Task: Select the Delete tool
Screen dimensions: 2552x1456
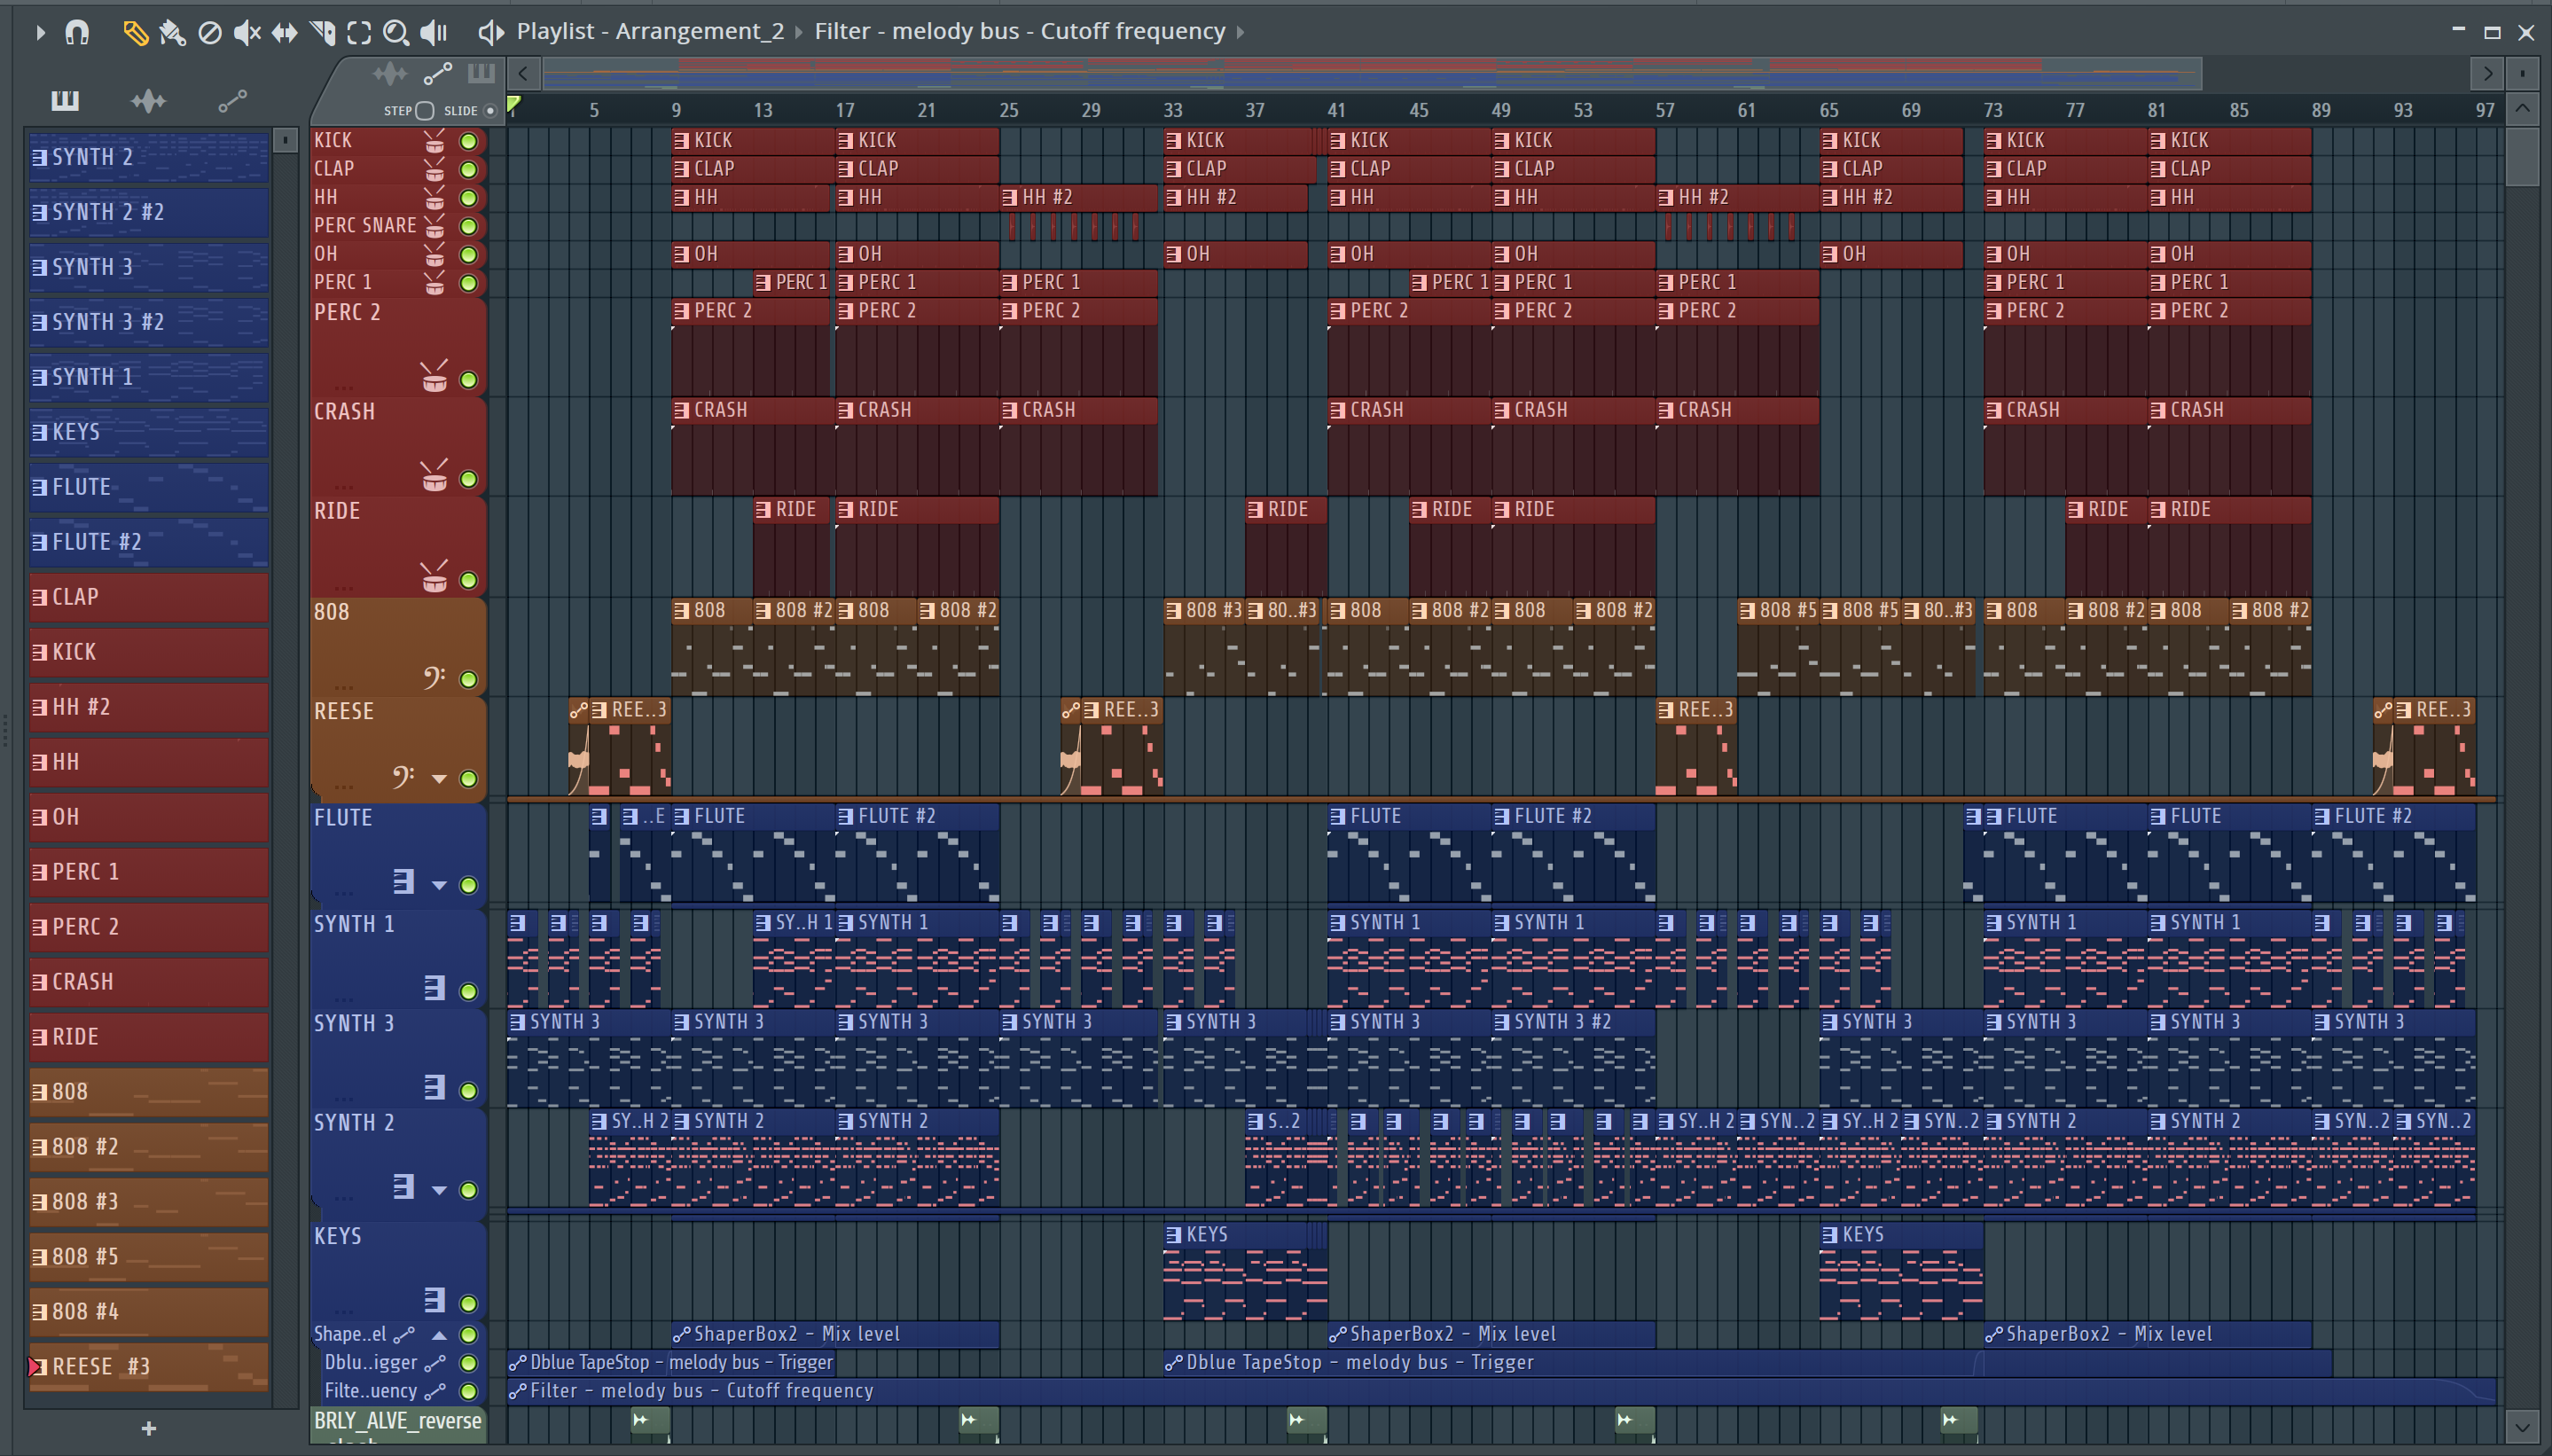Action: pyautogui.click(x=209, y=33)
